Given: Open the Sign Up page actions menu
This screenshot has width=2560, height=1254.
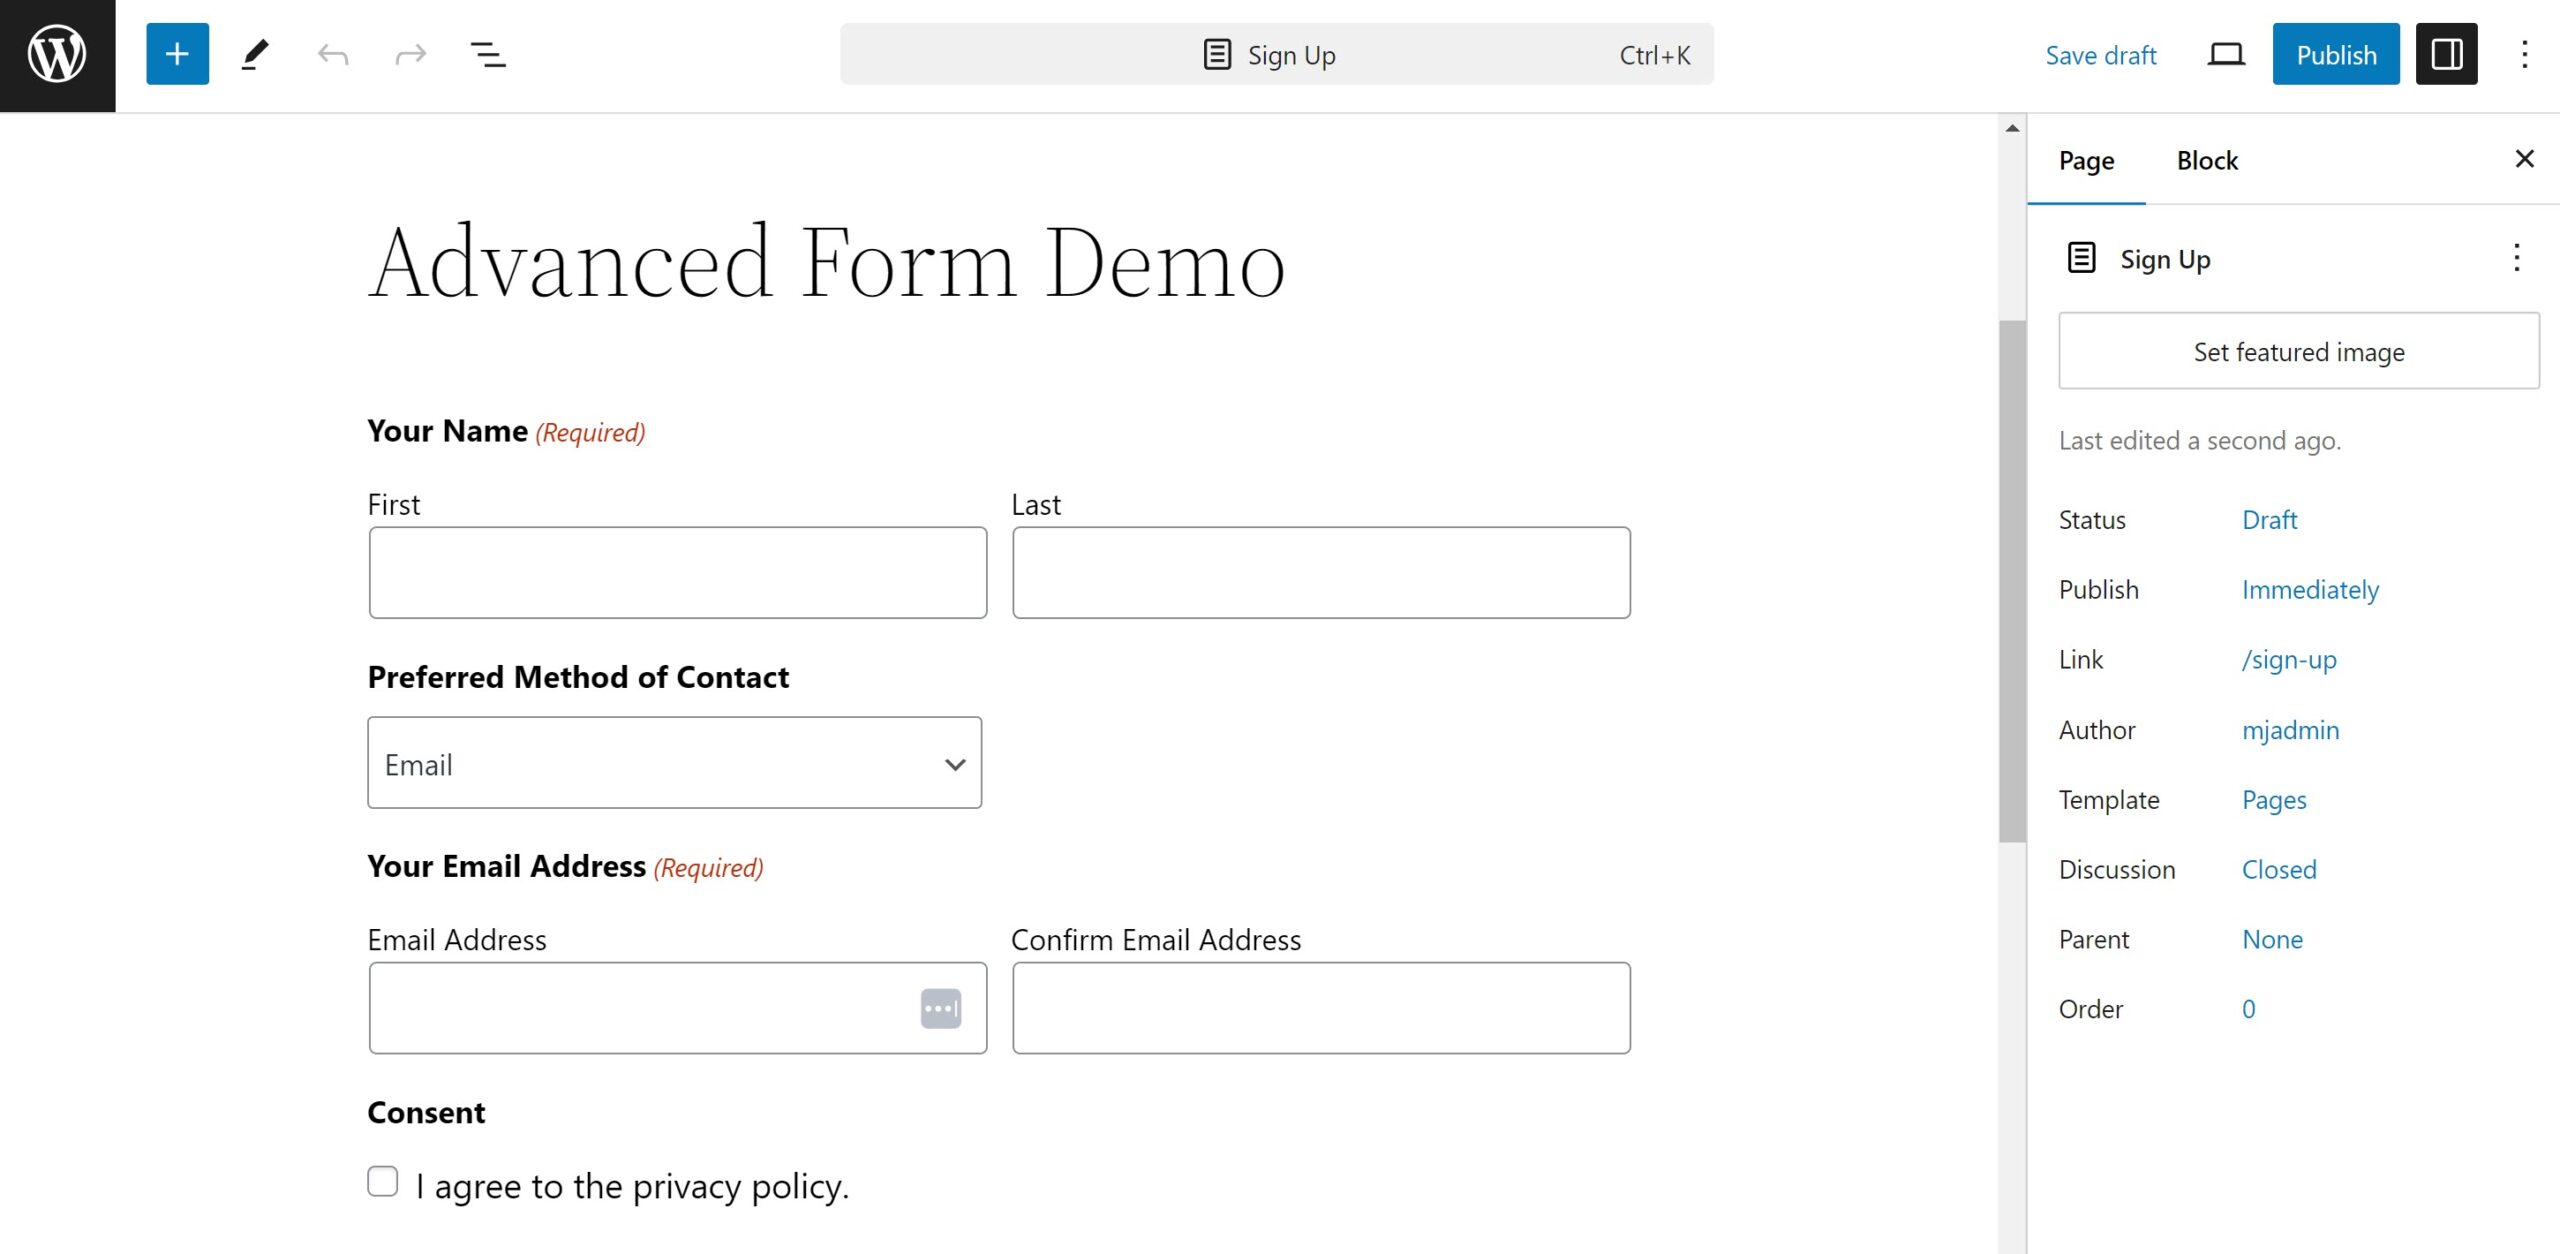Looking at the screenshot, I should [2516, 258].
